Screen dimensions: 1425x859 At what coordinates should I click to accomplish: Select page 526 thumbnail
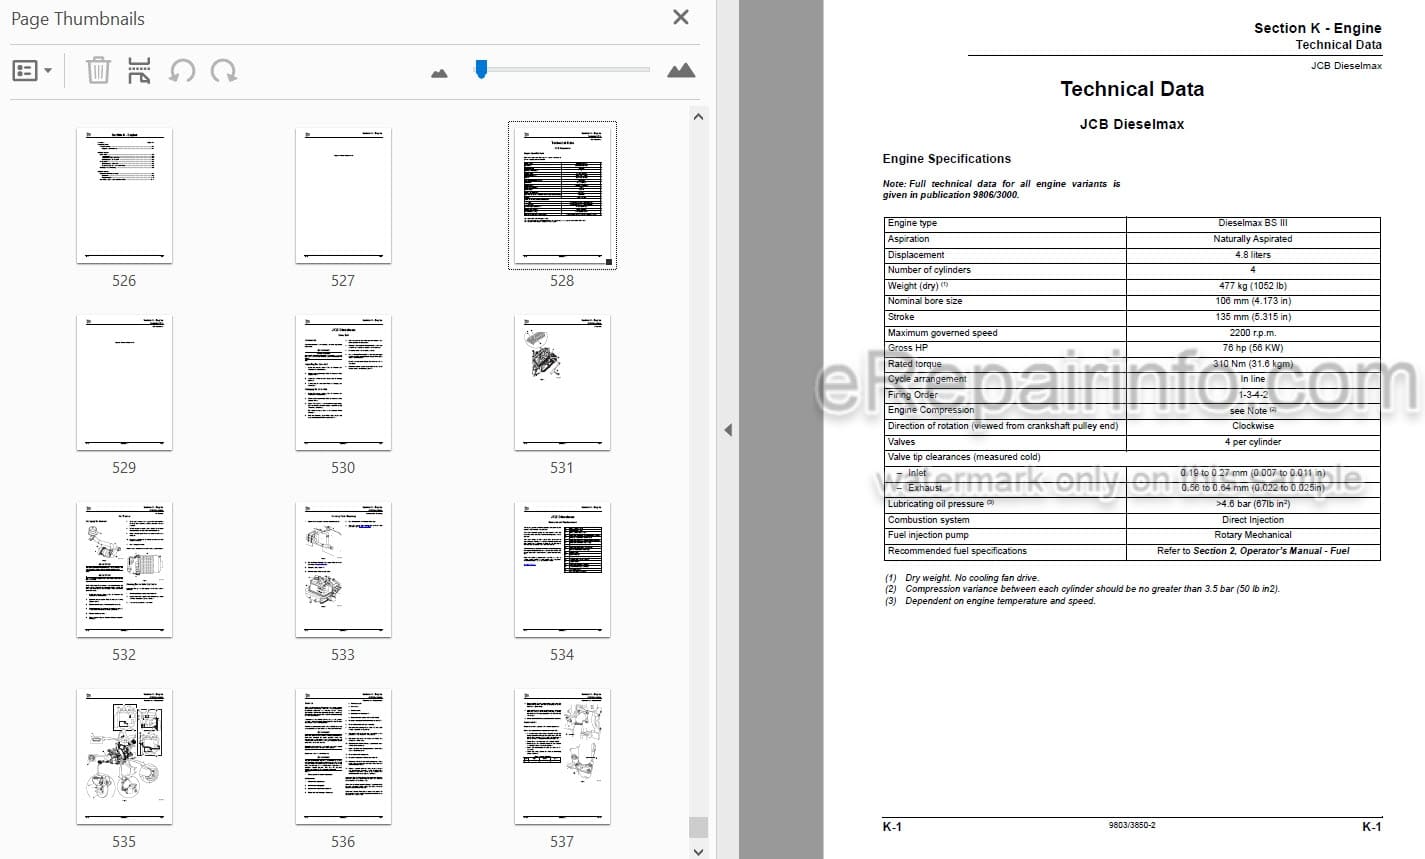click(124, 195)
